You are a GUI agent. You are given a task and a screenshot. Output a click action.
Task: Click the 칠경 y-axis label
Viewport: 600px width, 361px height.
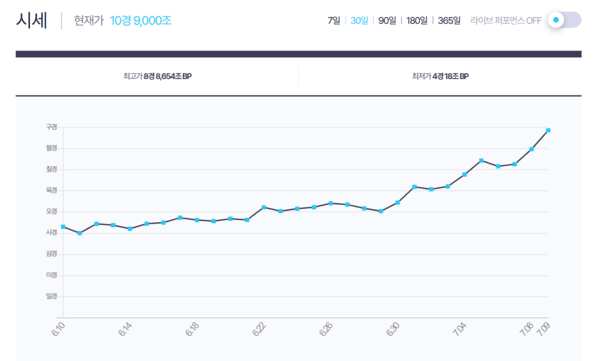click(x=52, y=169)
